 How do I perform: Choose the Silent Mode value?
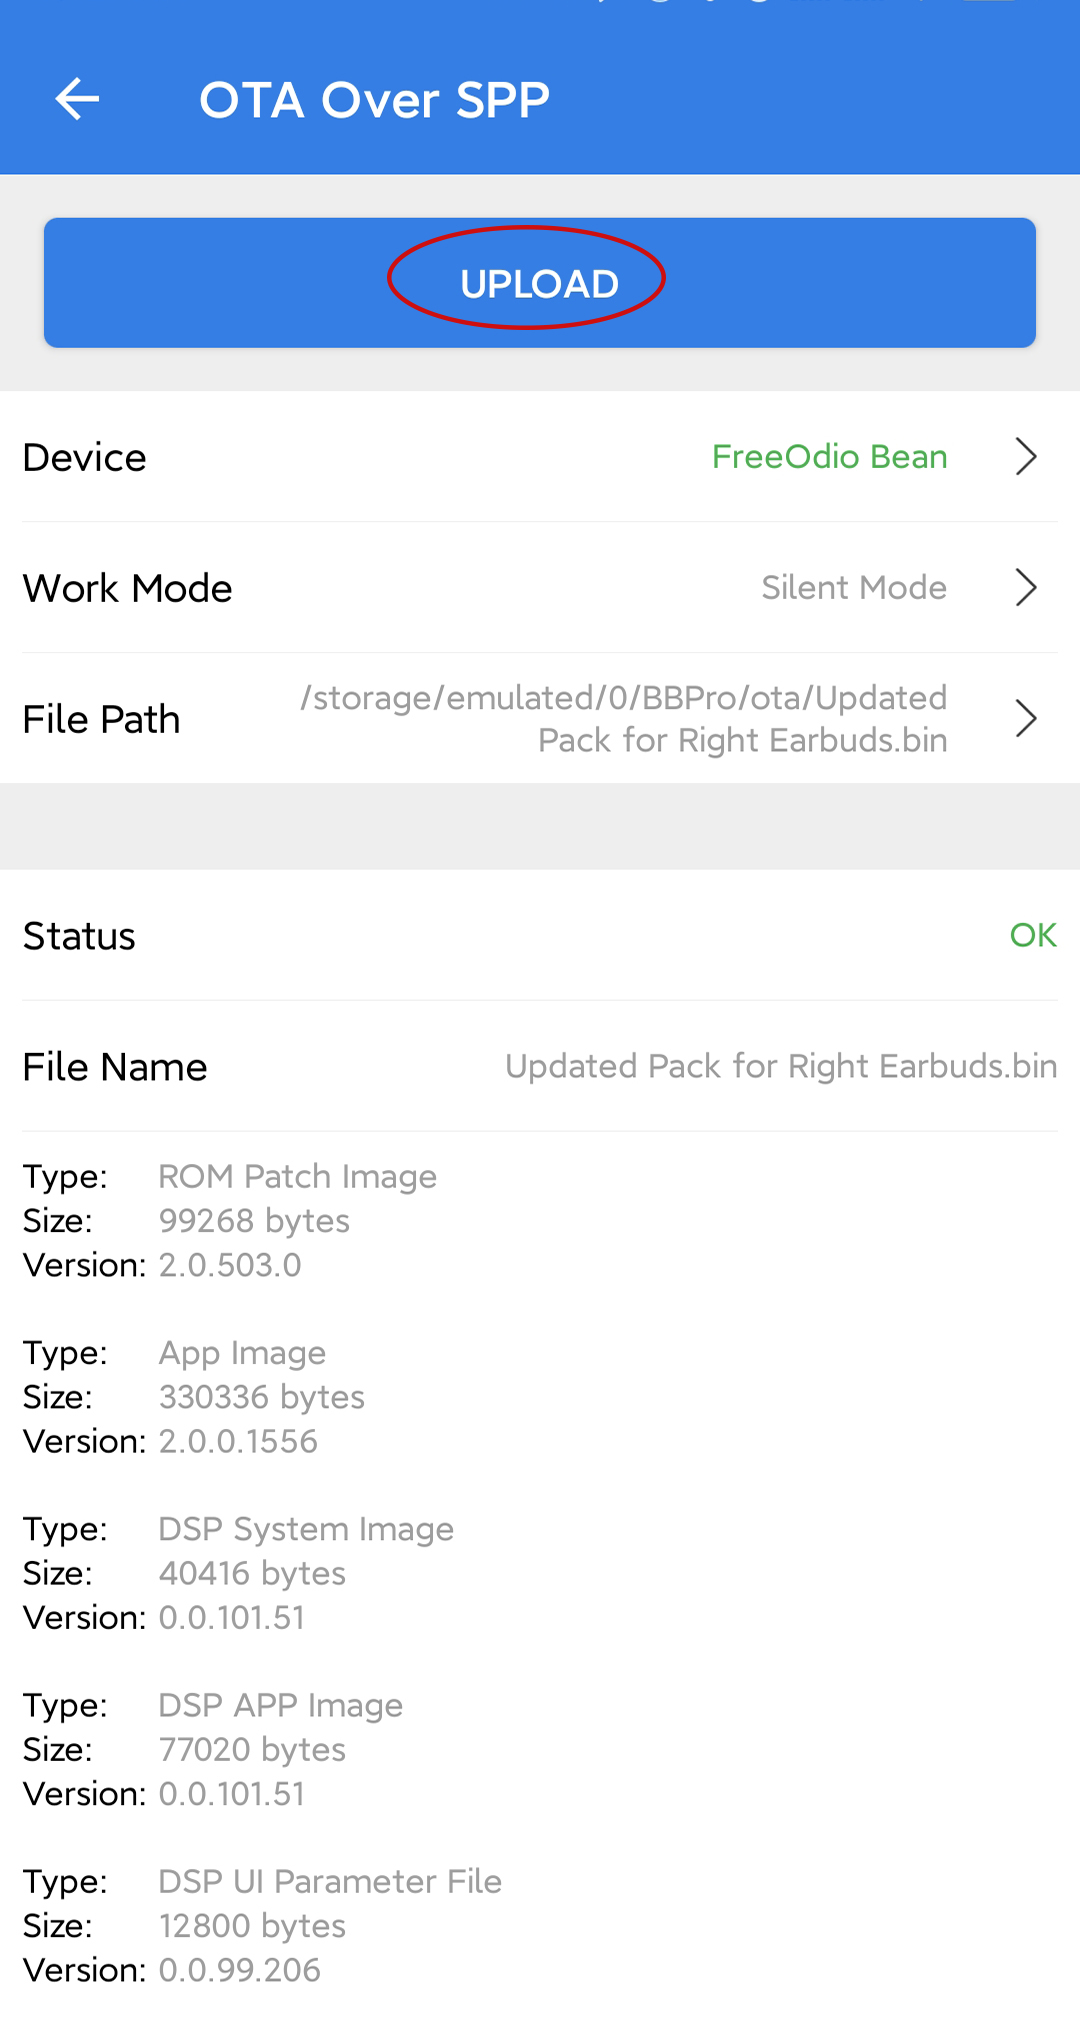854,588
